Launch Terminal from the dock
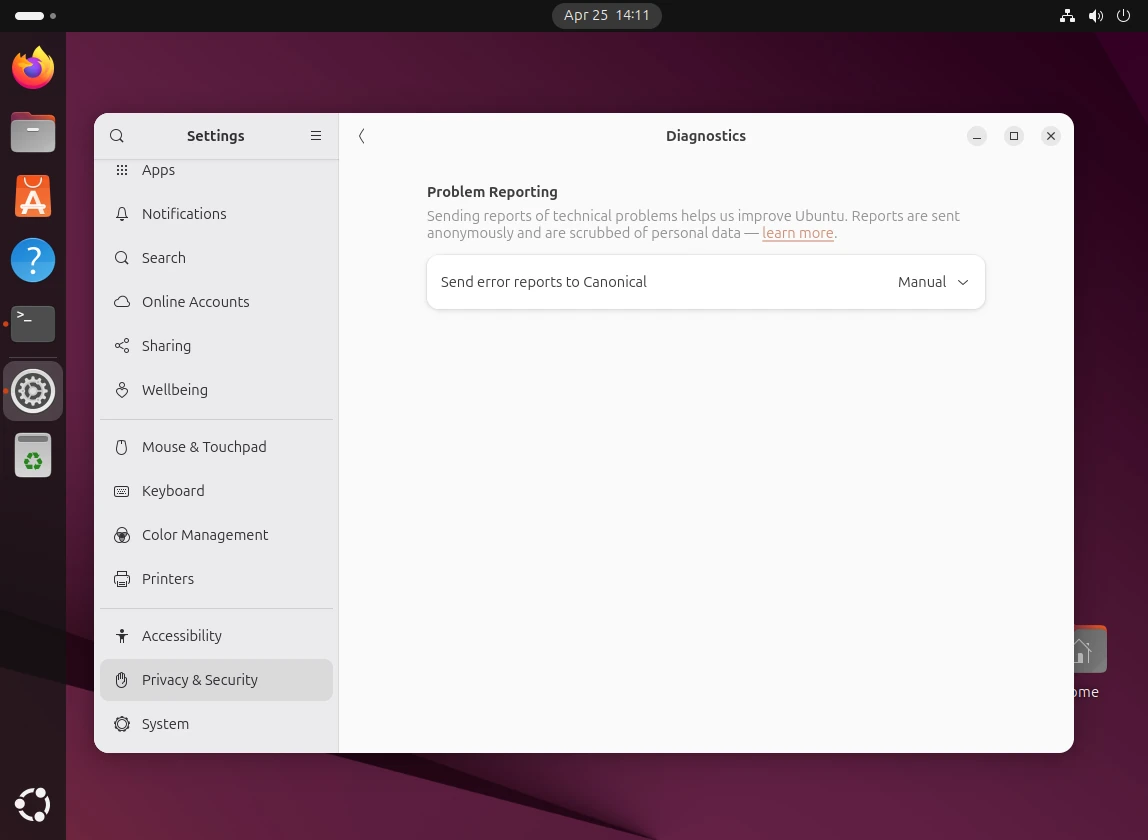This screenshot has width=1148, height=840. coord(33,324)
